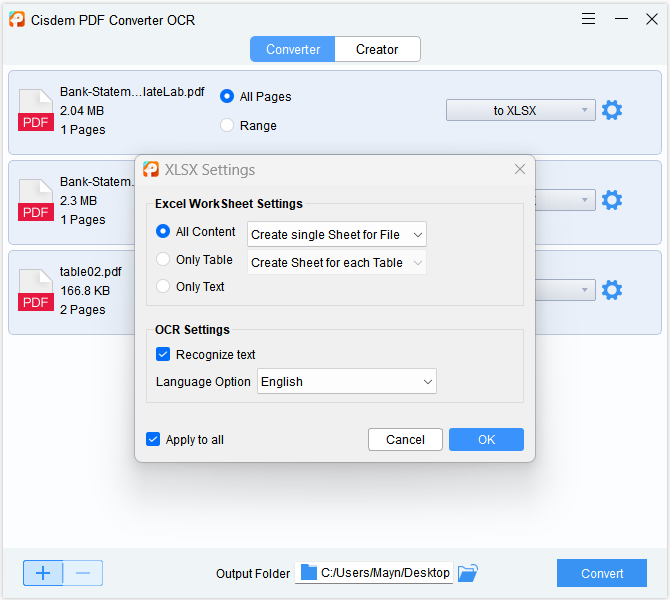Click Cisdem logo in XLSX Settings title
670x600 pixels.
point(151,169)
